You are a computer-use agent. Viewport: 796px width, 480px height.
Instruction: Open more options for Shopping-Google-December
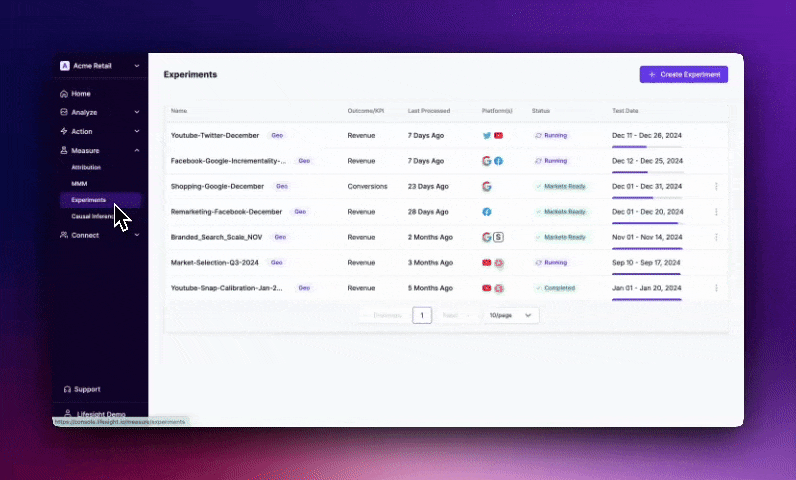click(x=716, y=186)
